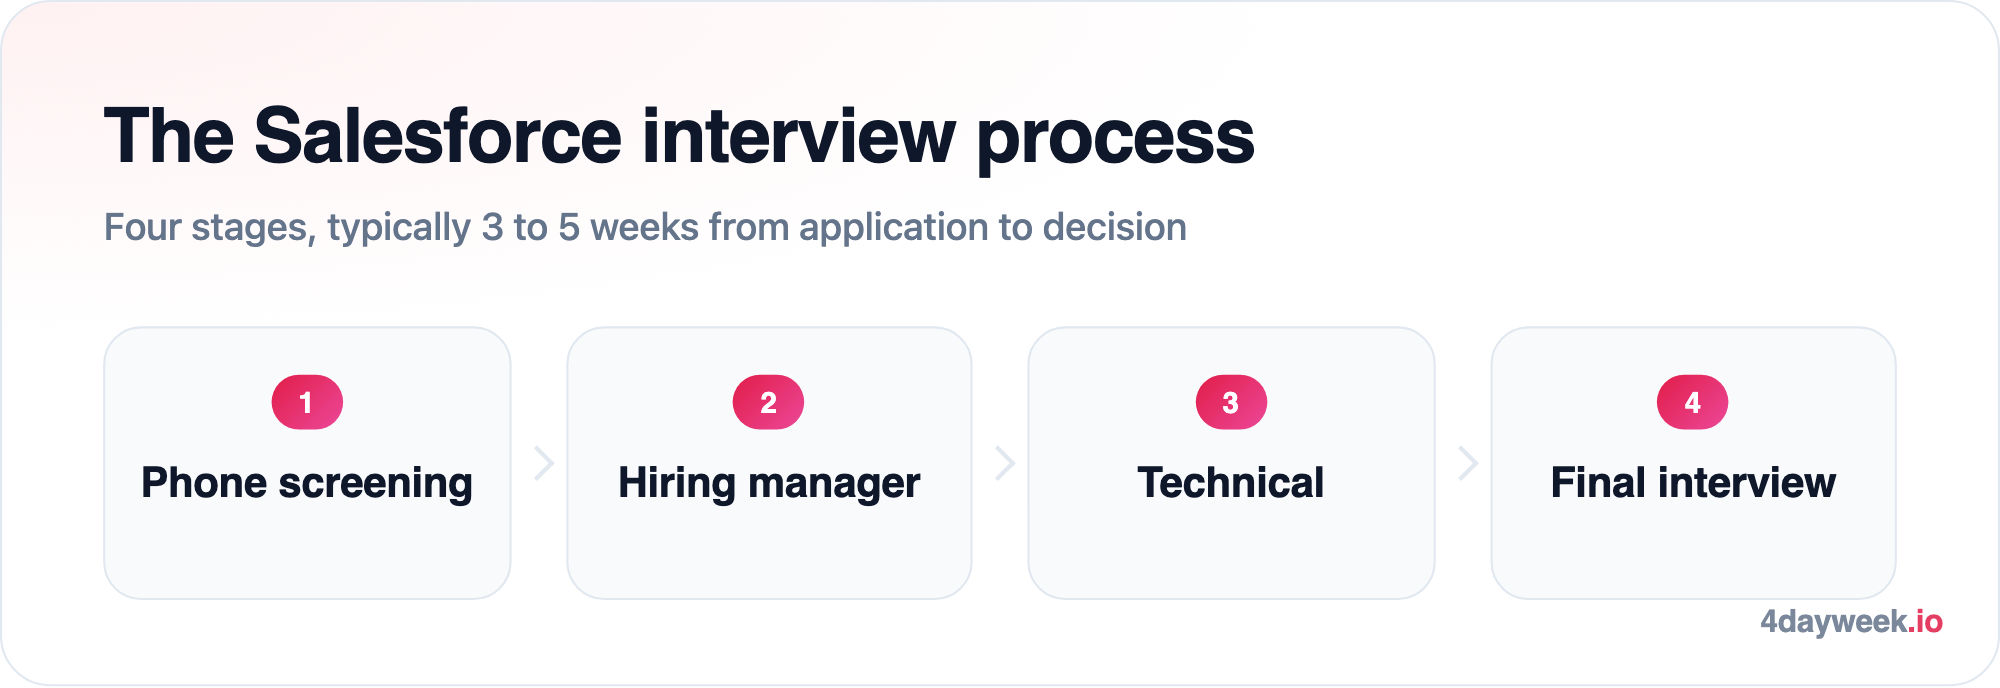Viewport: 2000px width, 688px height.
Task: Open the 4dayweek.io link
Action: click(1851, 622)
